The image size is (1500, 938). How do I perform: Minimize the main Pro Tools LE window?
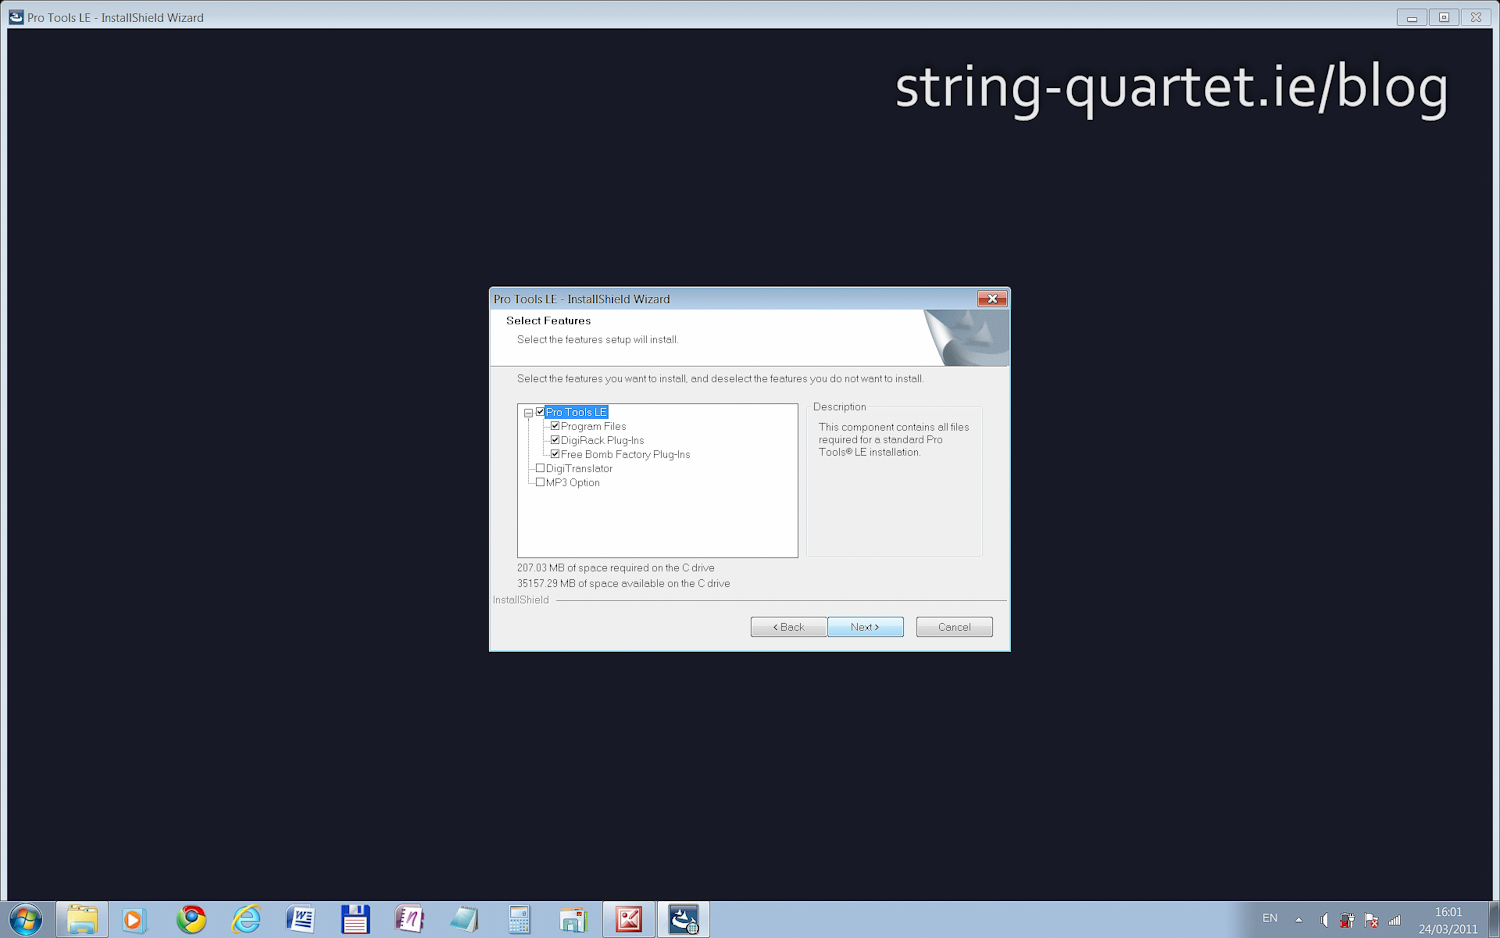pos(1412,17)
